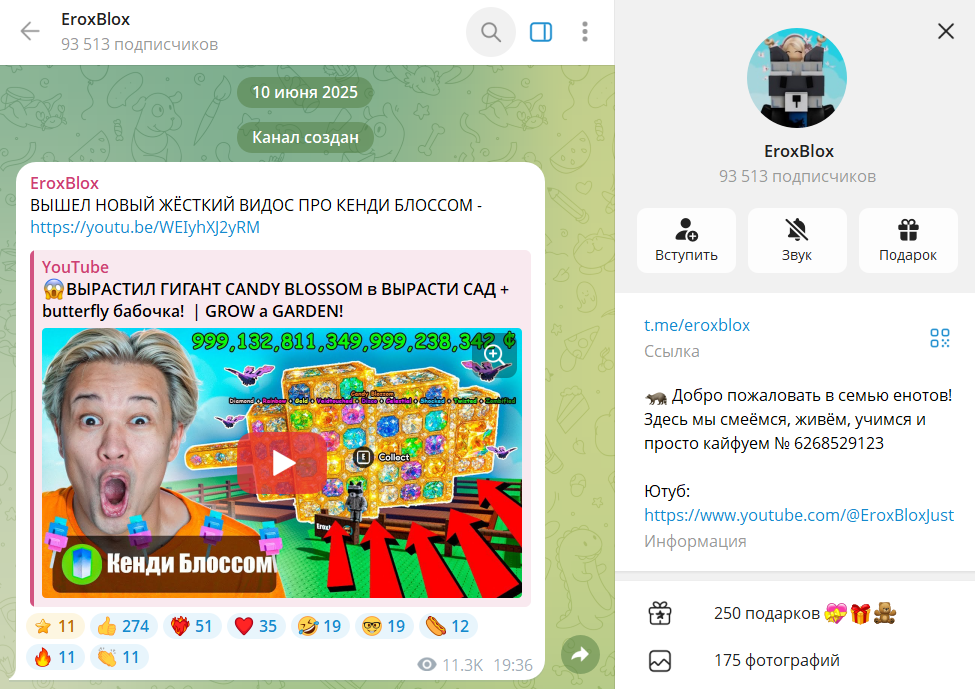
Task: Add the clapping hands reaction with 11
Action: (119, 657)
